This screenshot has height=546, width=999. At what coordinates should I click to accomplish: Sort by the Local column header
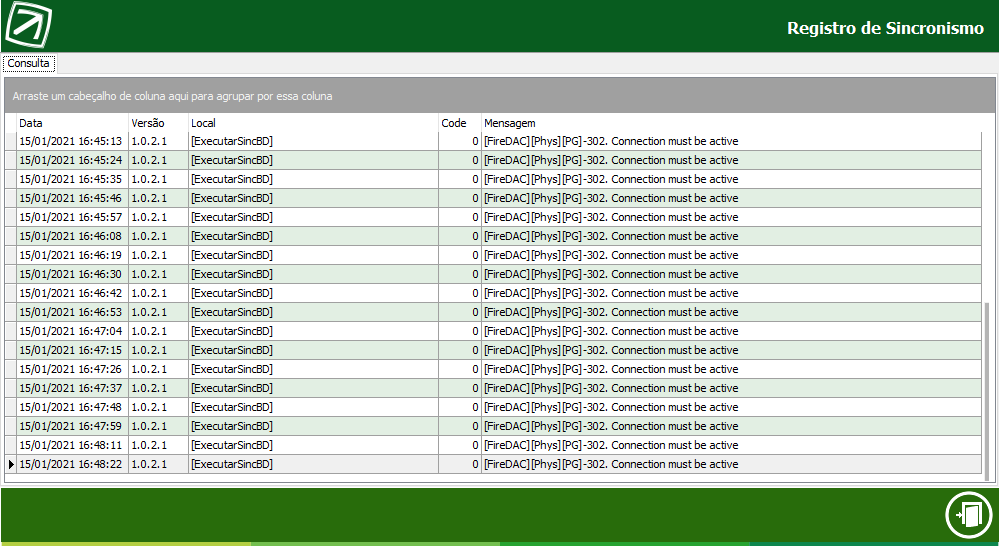coord(313,123)
